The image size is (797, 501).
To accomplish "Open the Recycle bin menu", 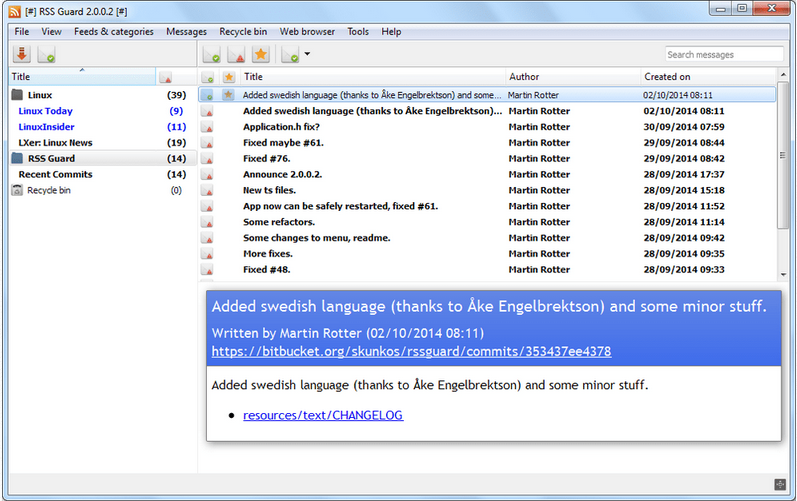I will tap(243, 32).
